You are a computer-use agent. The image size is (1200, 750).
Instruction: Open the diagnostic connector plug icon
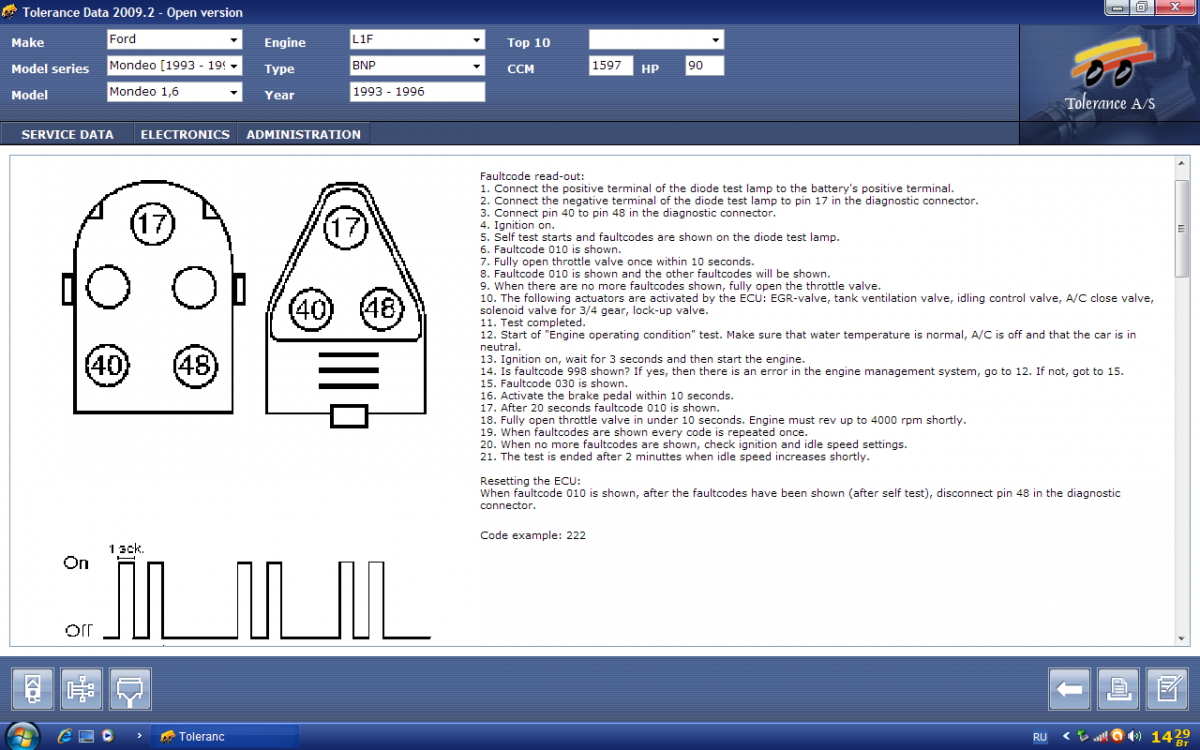pyautogui.click(x=131, y=689)
